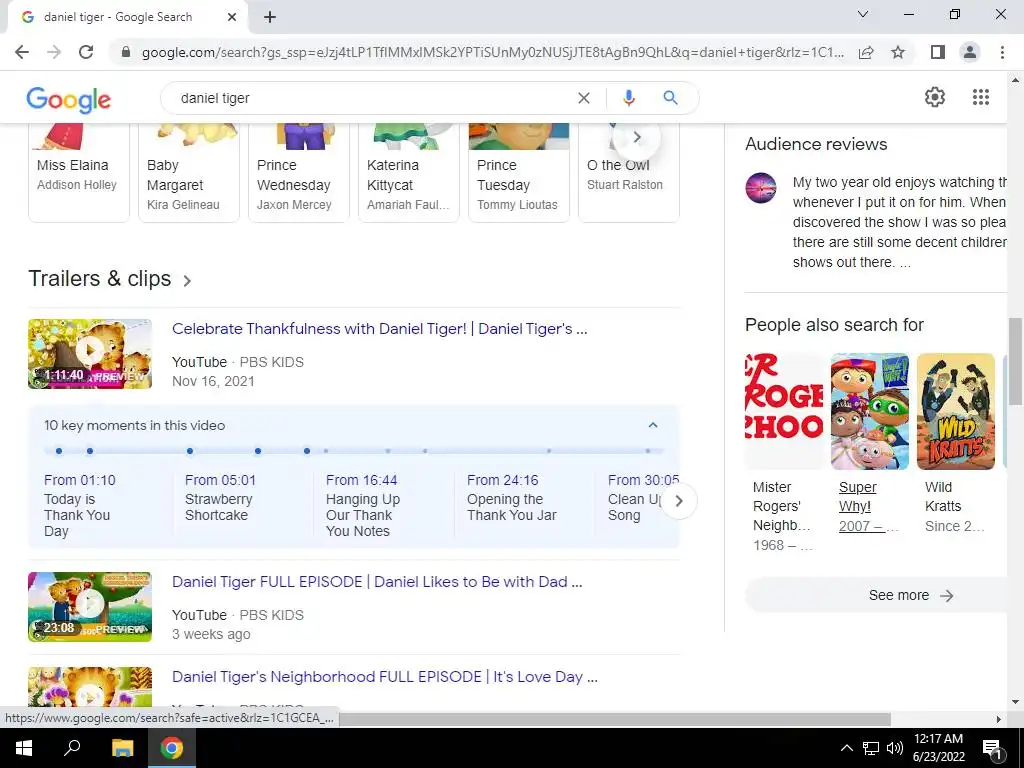The width and height of the screenshot is (1024, 768).
Task: Open Katerina Kittycat cast card
Action: pyautogui.click(x=409, y=173)
